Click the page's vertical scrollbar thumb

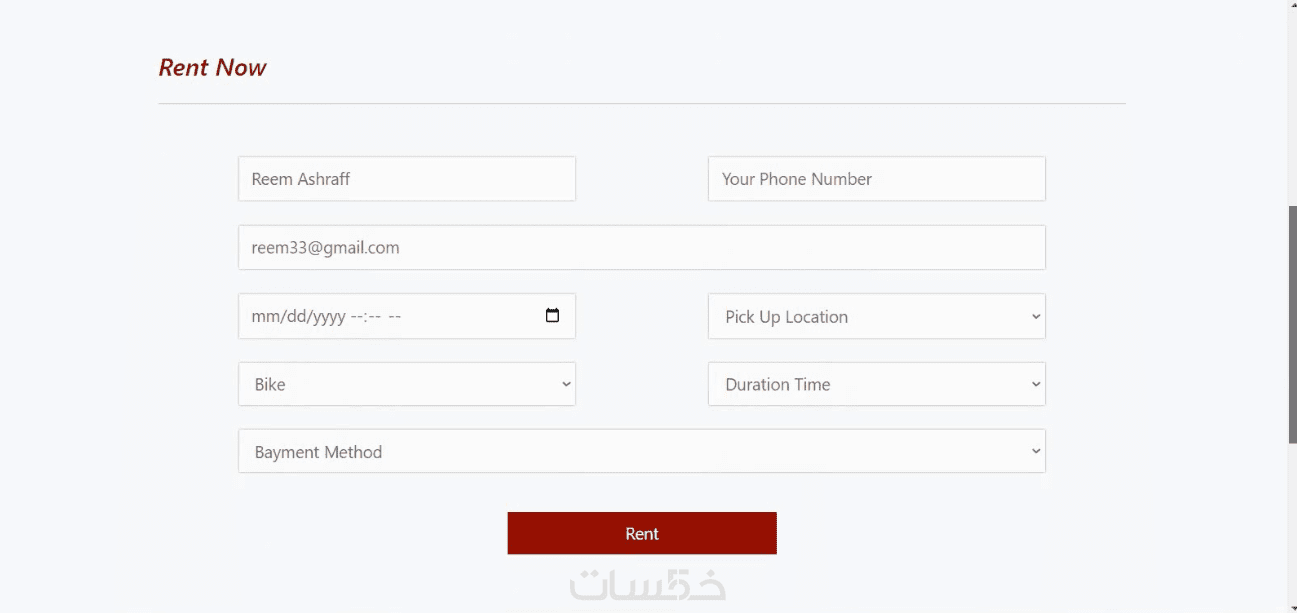pos(1291,325)
